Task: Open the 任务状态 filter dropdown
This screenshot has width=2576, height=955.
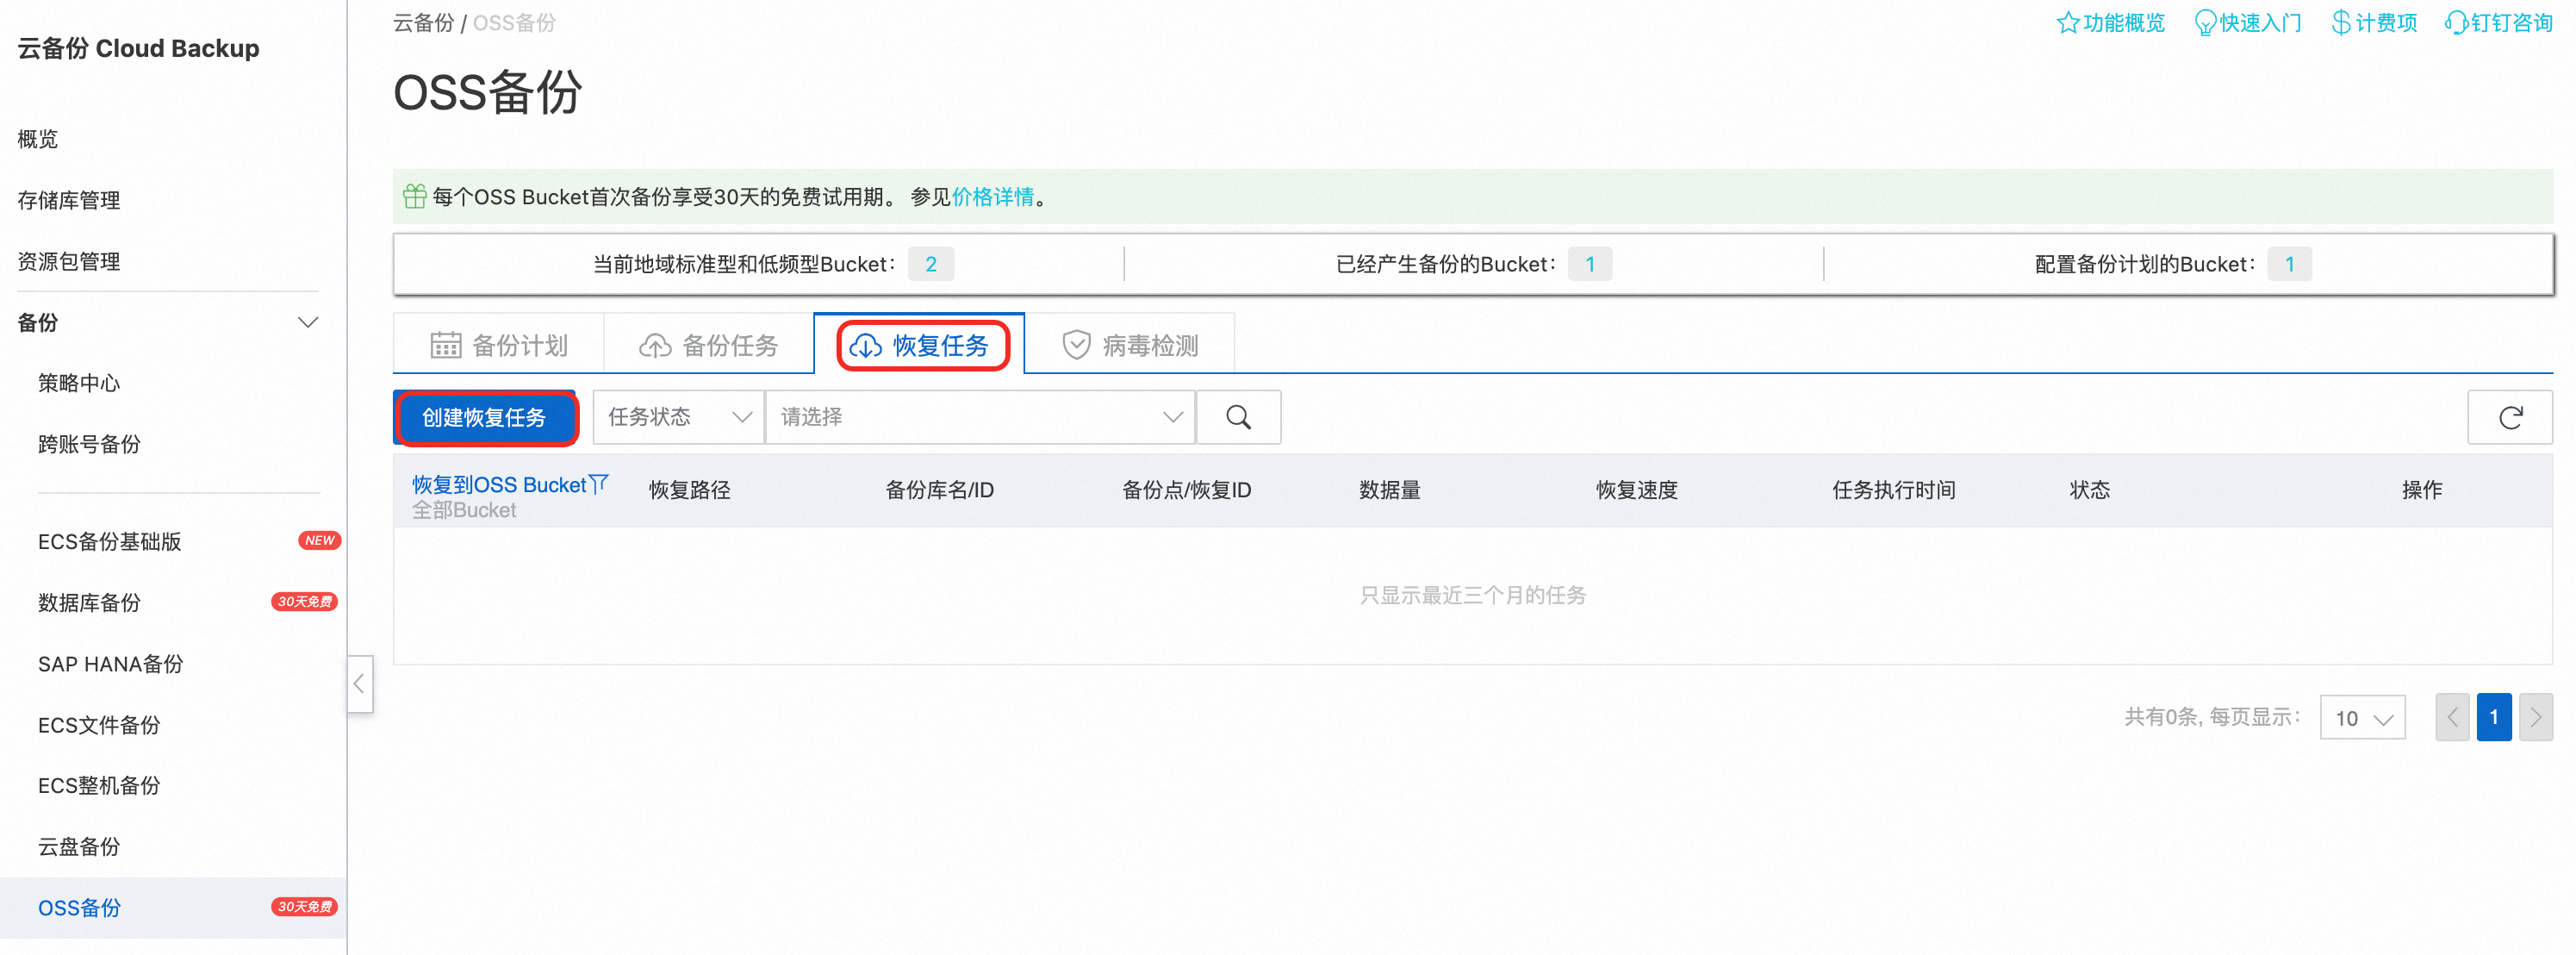Action: tap(679, 417)
